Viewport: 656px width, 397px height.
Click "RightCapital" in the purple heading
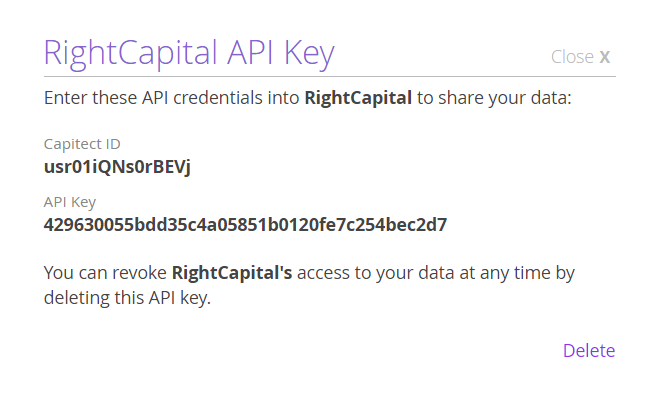pos(130,54)
